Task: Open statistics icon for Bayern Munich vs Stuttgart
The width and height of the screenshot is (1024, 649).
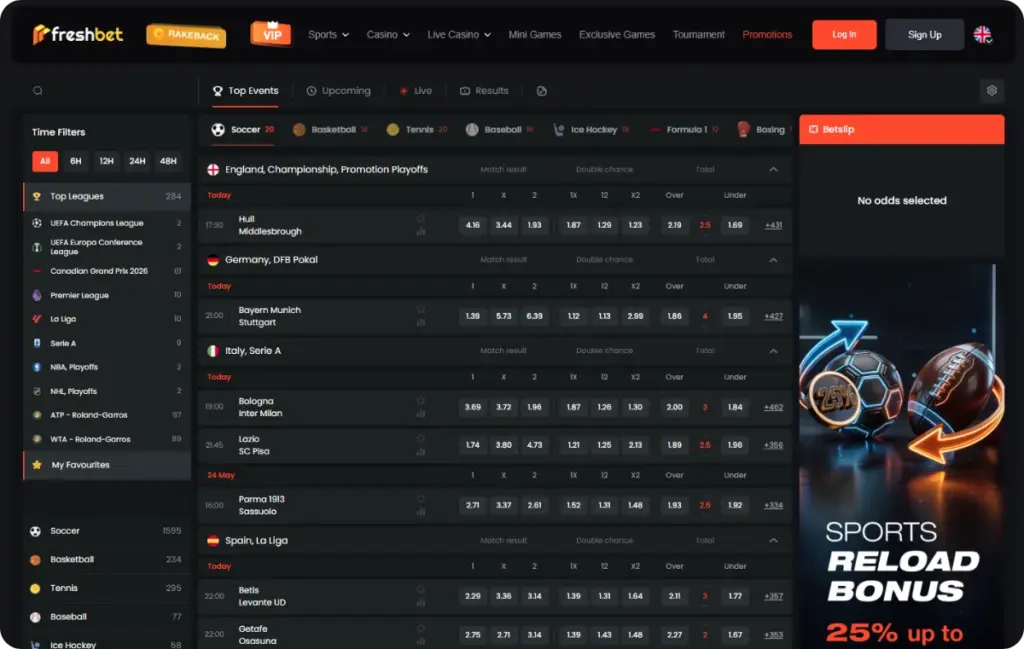Action: point(421,322)
